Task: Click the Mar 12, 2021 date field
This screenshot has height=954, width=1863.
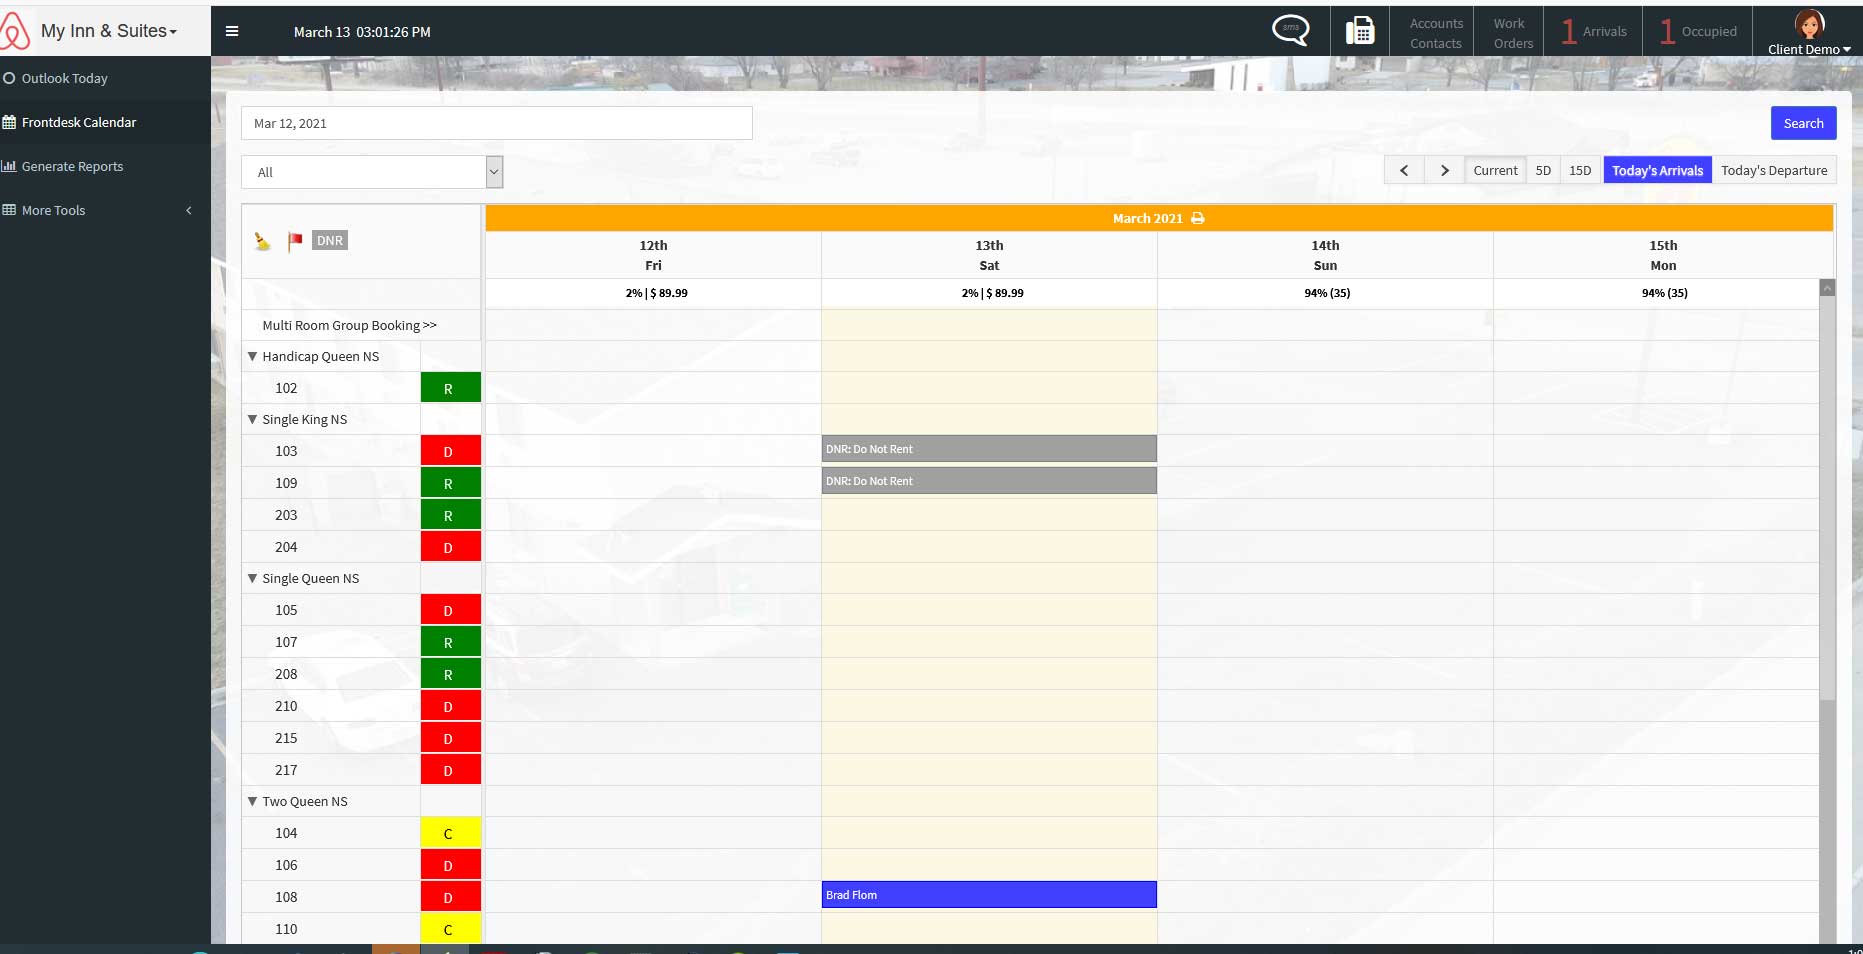Action: click(496, 123)
